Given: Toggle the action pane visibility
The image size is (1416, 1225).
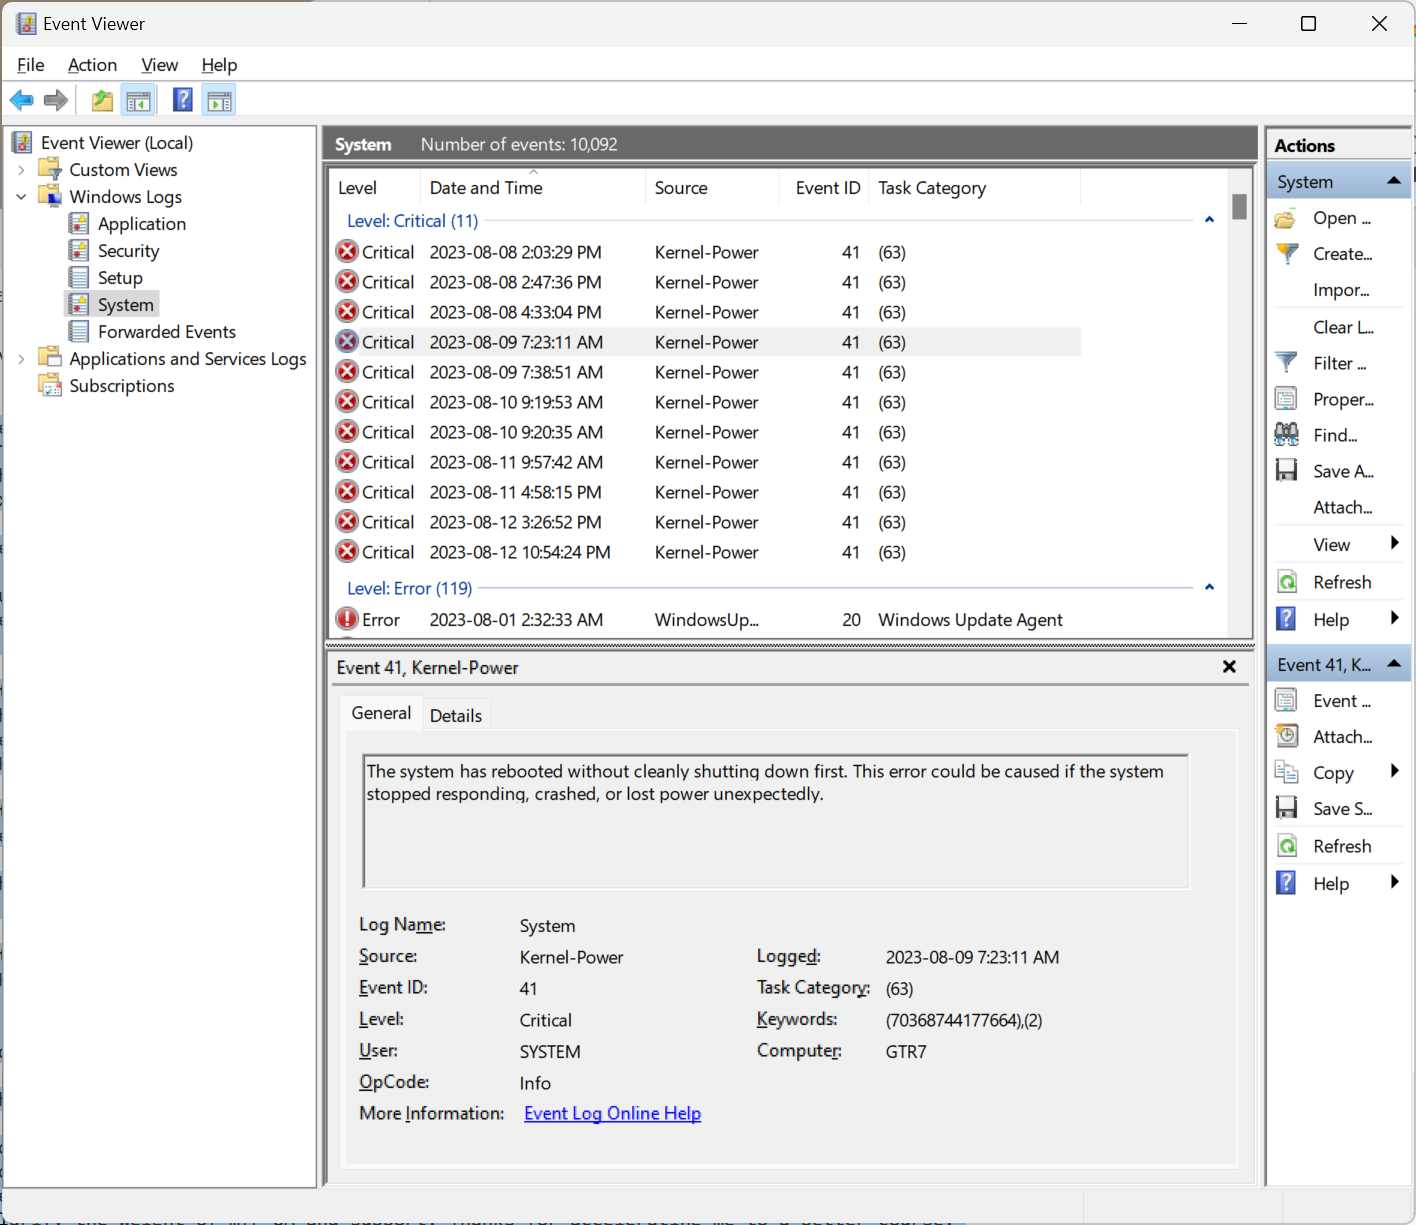Looking at the screenshot, I should [x=218, y=99].
